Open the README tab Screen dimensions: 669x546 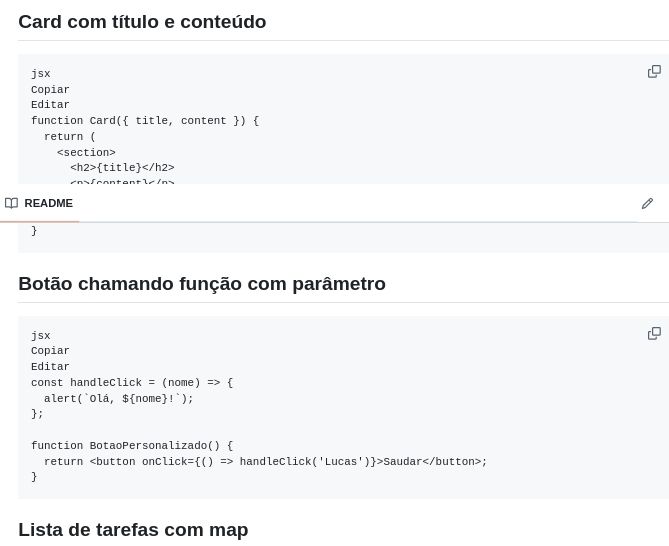(48, 203)
